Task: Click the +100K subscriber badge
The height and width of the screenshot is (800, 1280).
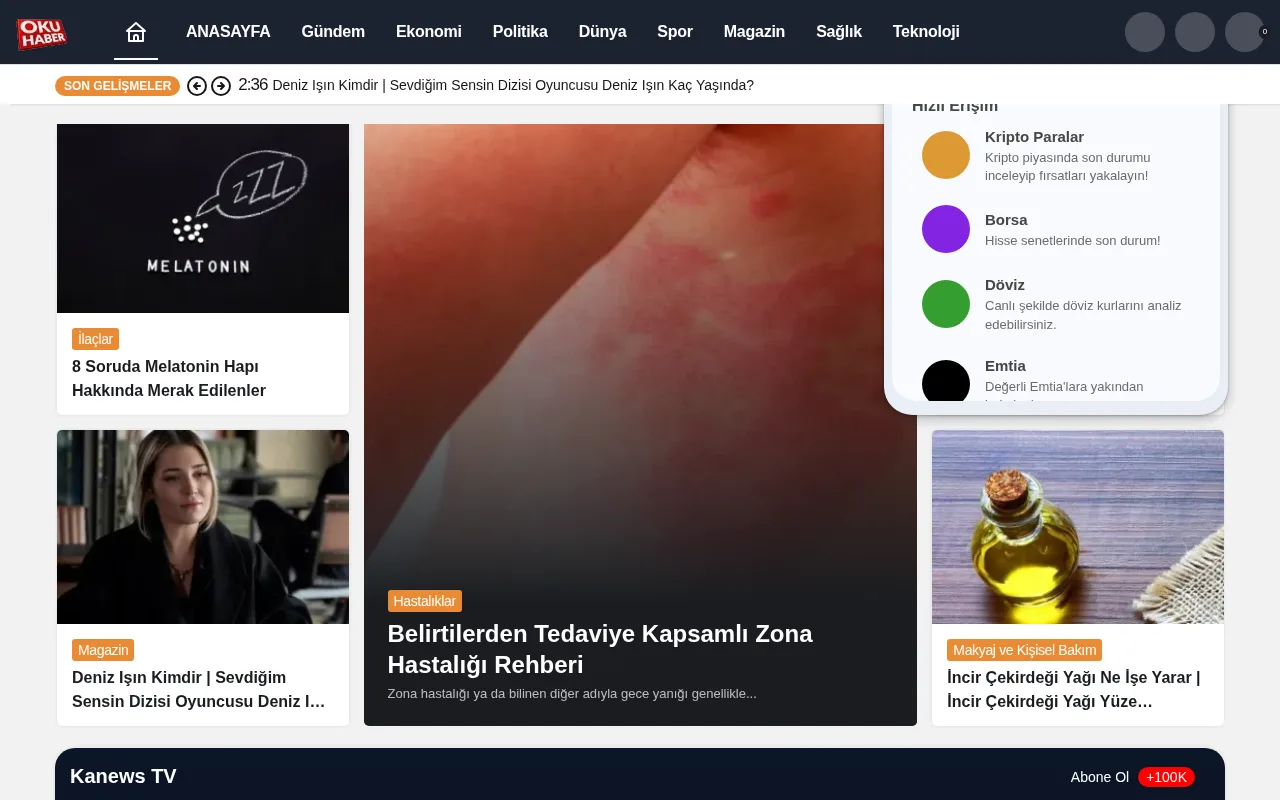Action: coord(1166,777)
